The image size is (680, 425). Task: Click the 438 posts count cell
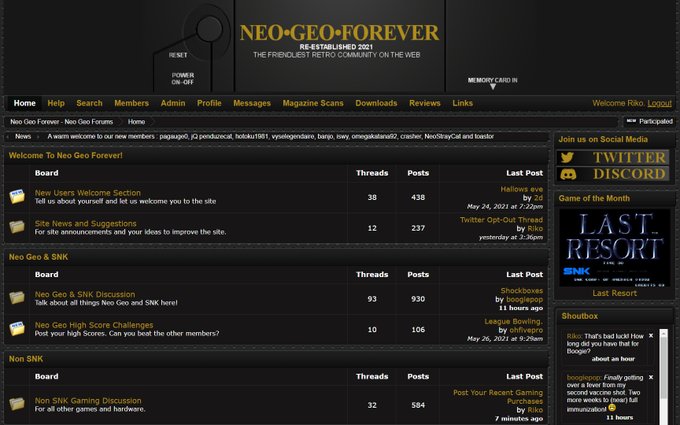click(418, 197)
